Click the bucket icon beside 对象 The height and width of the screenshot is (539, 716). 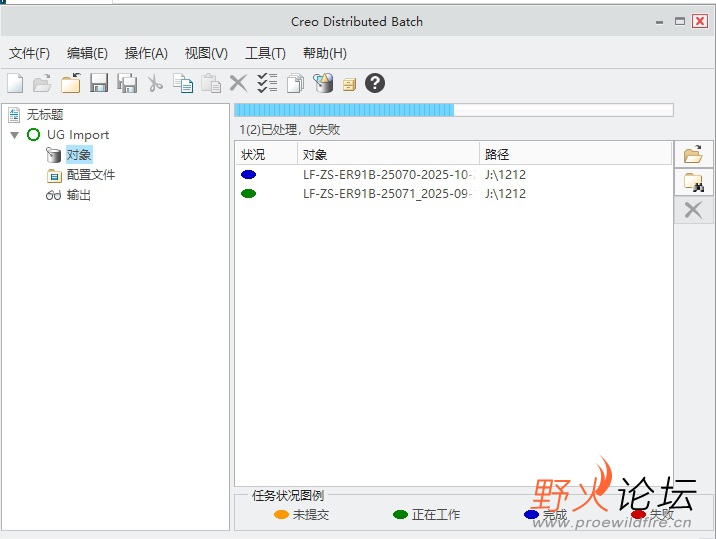tap(53, 155)
